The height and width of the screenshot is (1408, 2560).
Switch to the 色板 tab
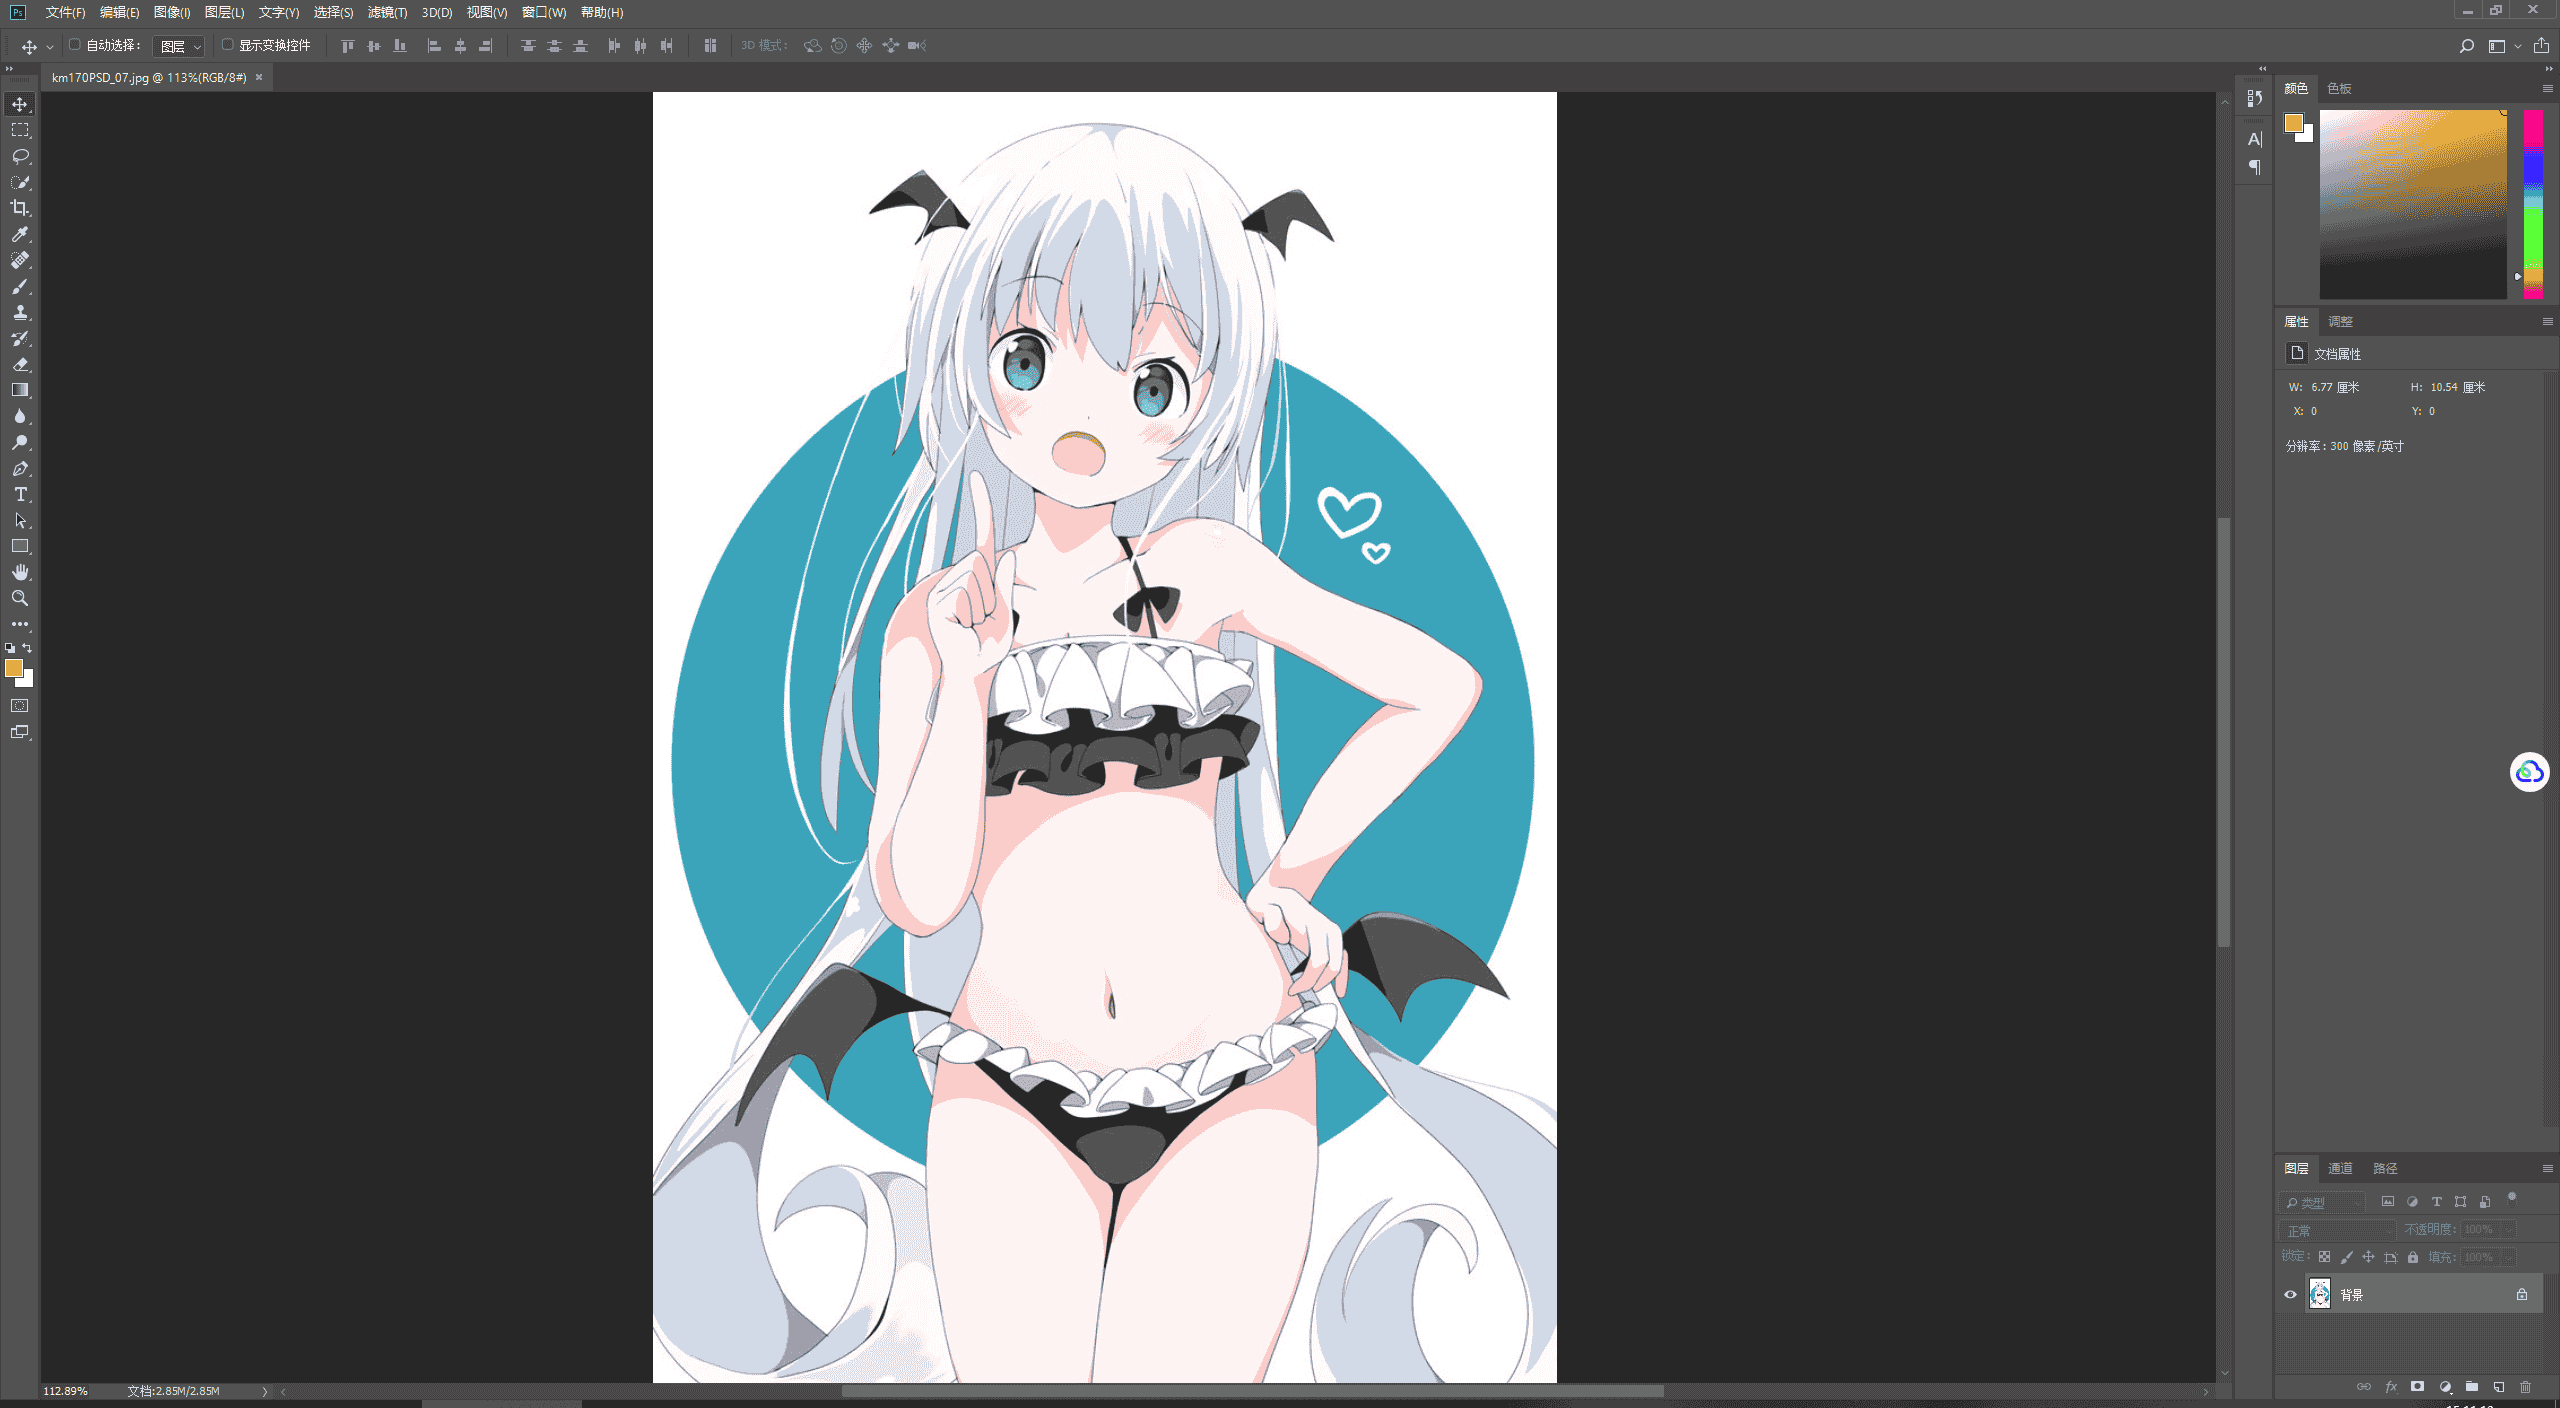(x=2339, y=89)
